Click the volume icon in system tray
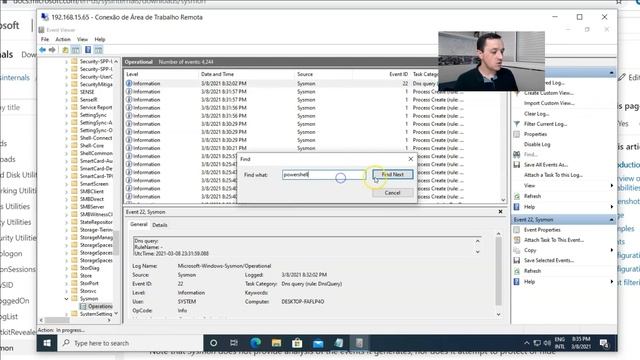 click(547, 343)
